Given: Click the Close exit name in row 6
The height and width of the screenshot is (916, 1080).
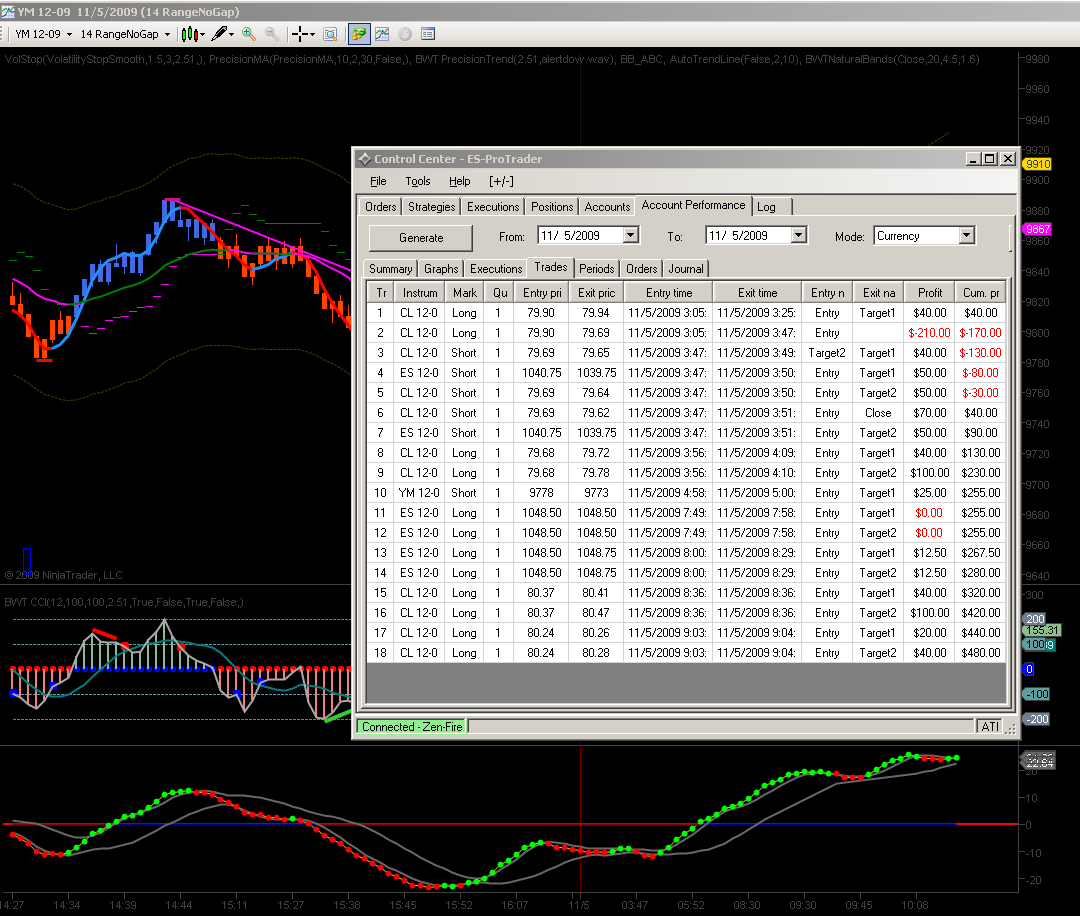Looking at the screenshot, I should click(878, 413).
